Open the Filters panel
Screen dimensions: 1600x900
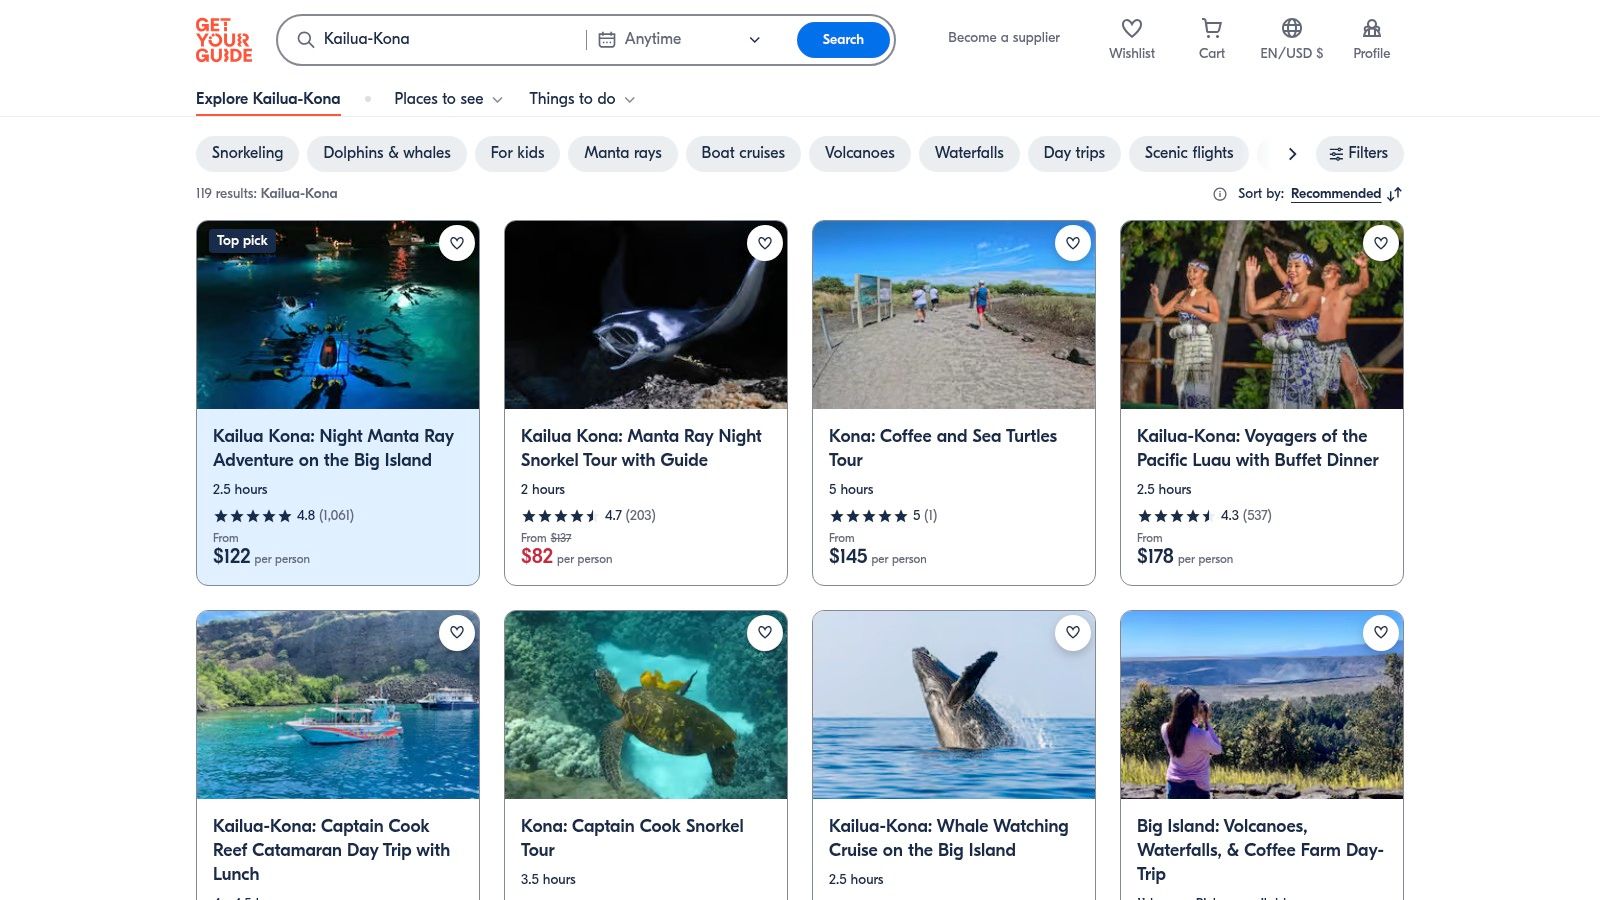[x=1360, y=153]
